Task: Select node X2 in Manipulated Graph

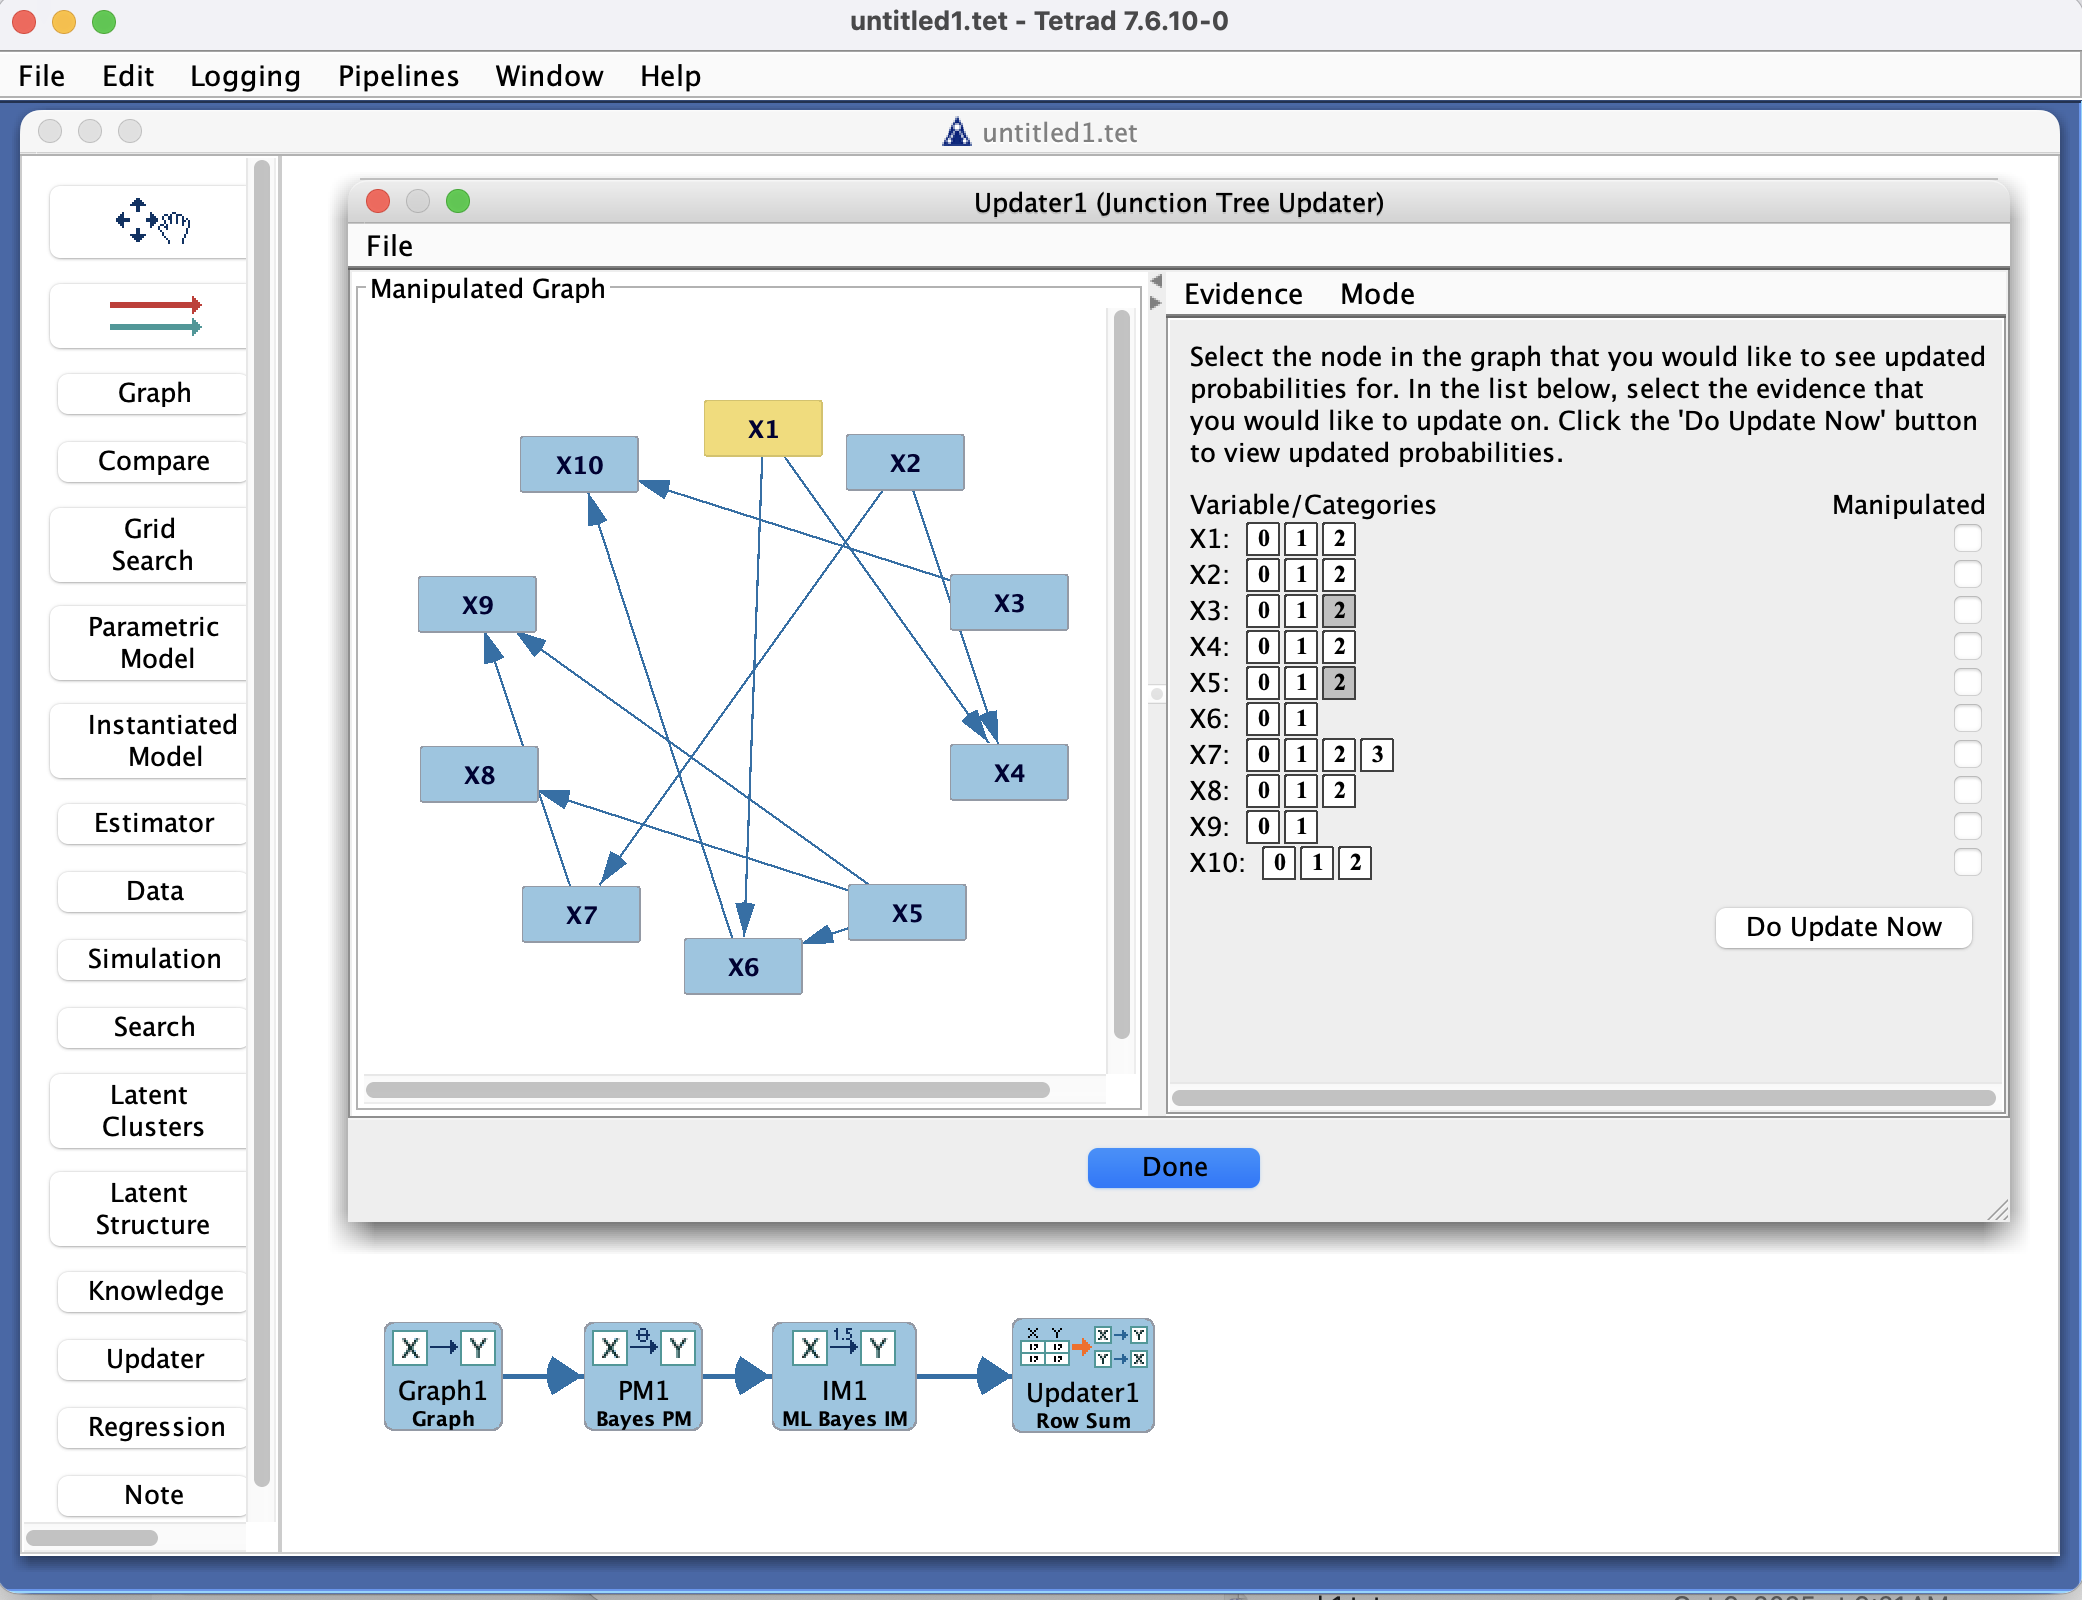Action: point(905,463)
